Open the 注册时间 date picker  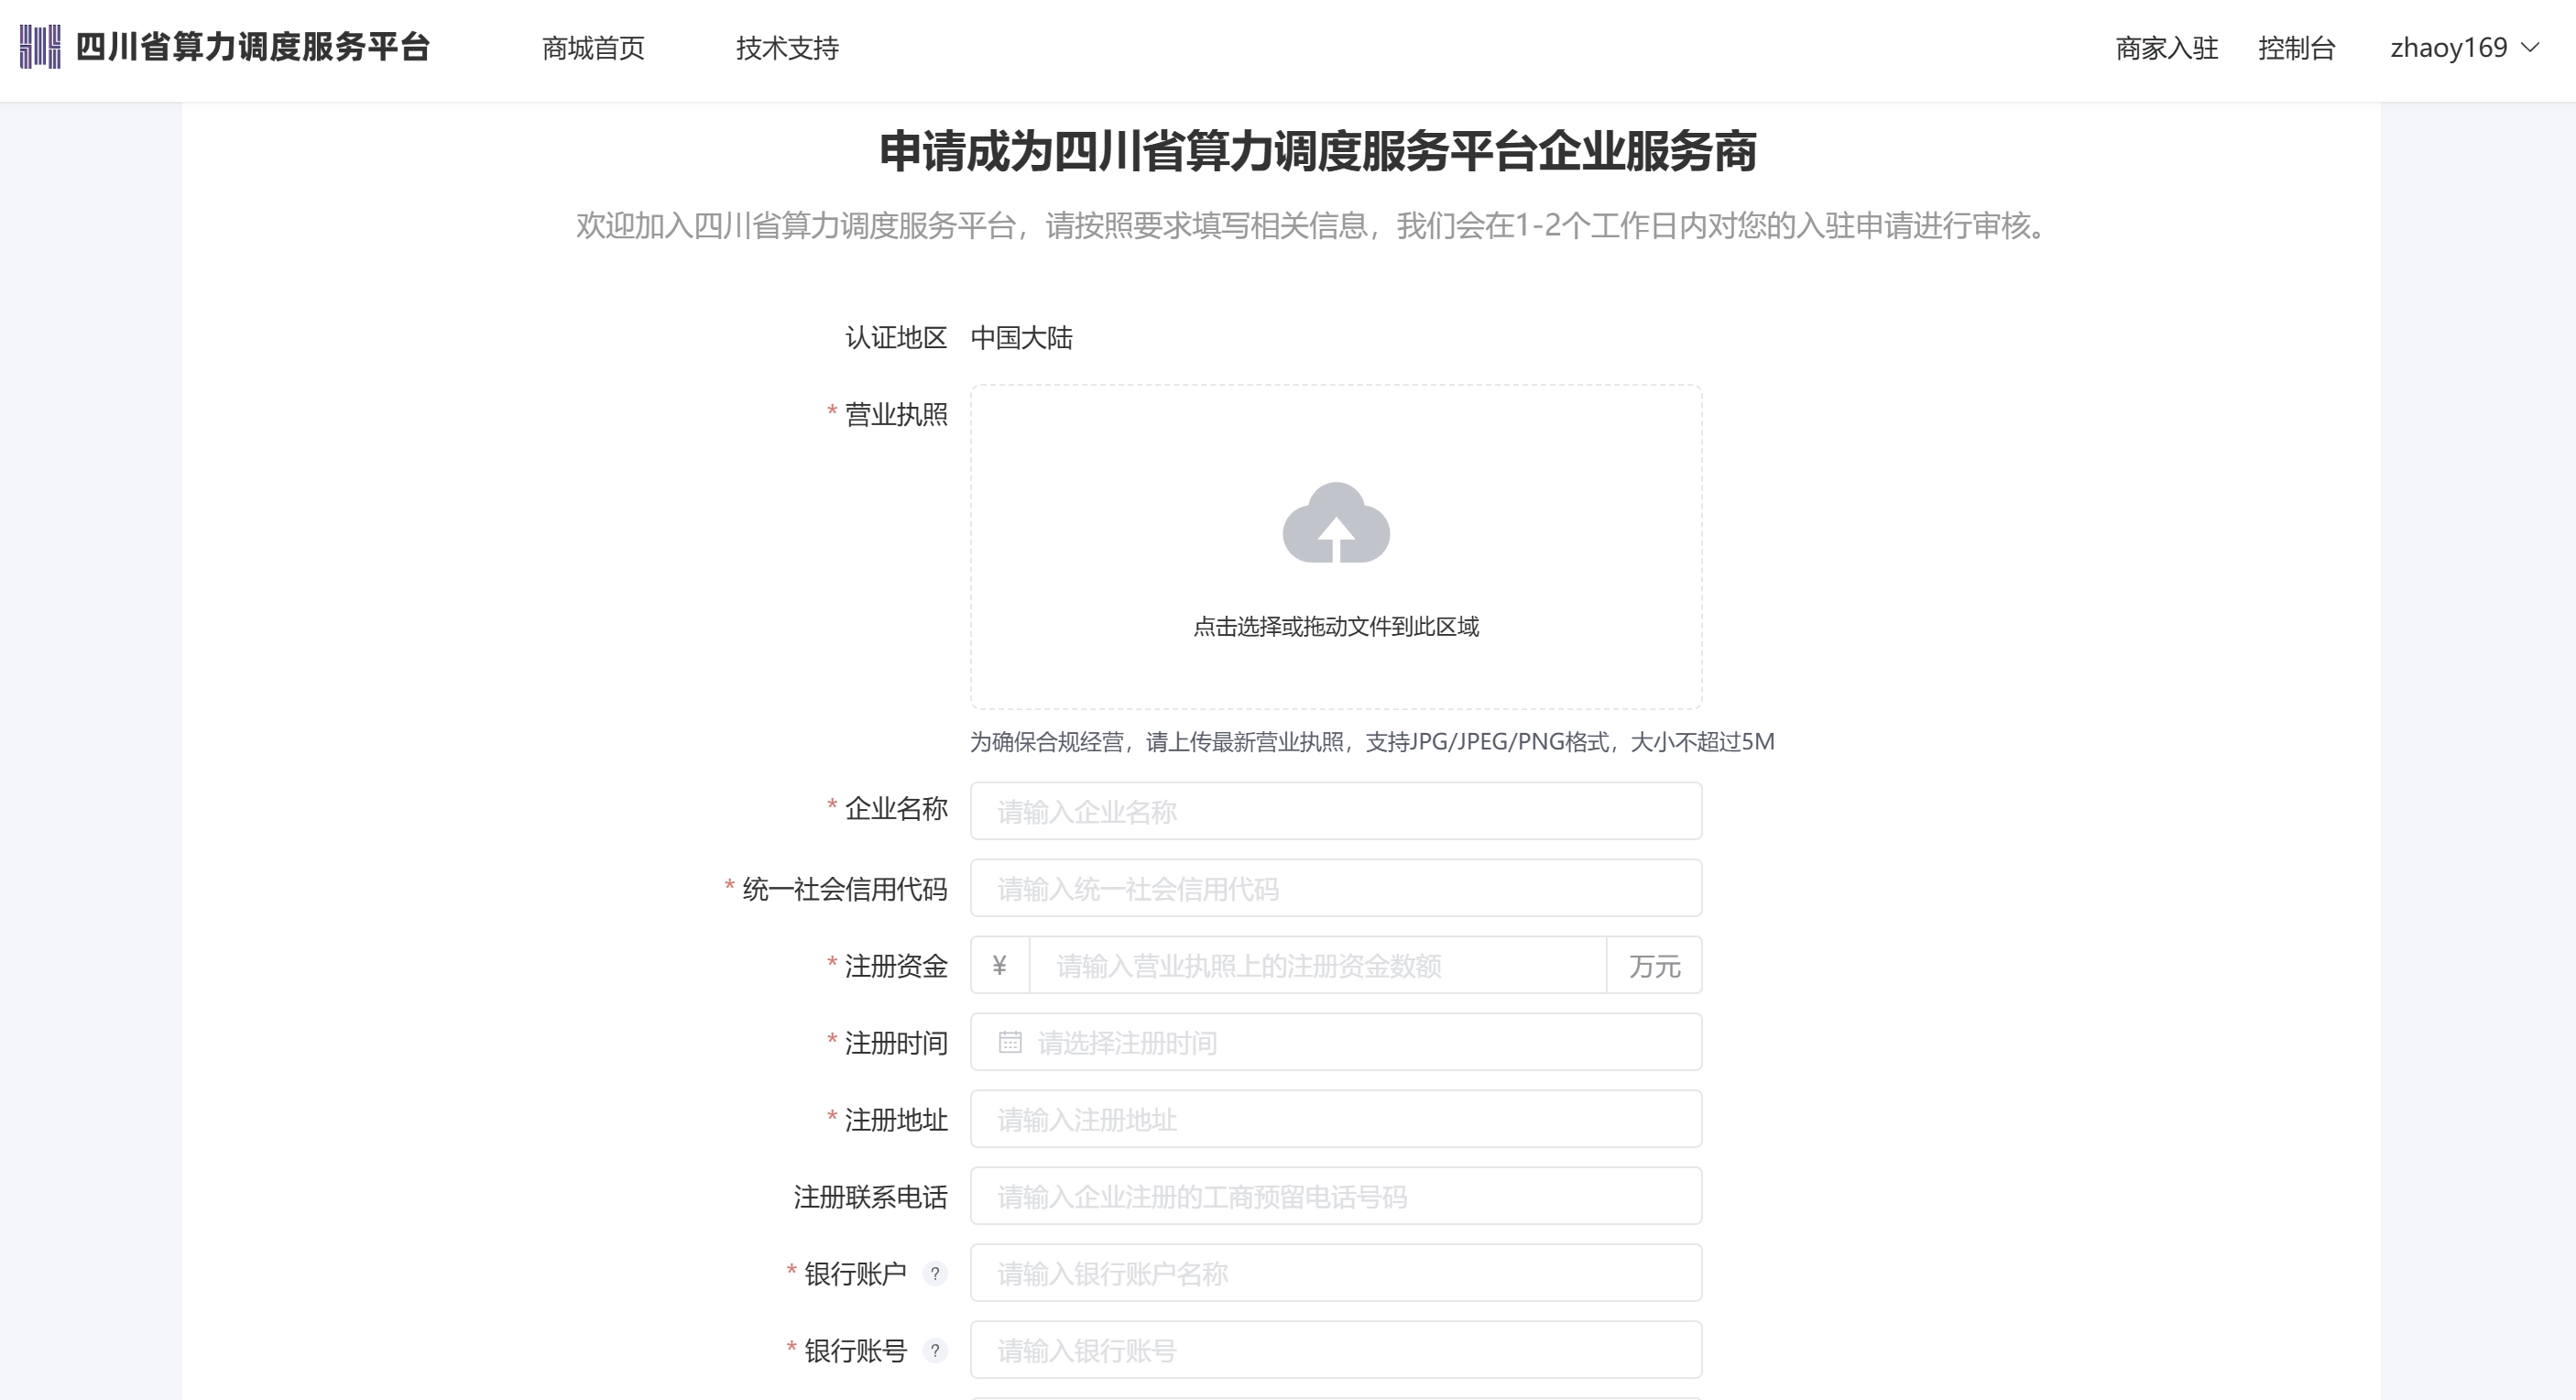click(1336, 1042)
